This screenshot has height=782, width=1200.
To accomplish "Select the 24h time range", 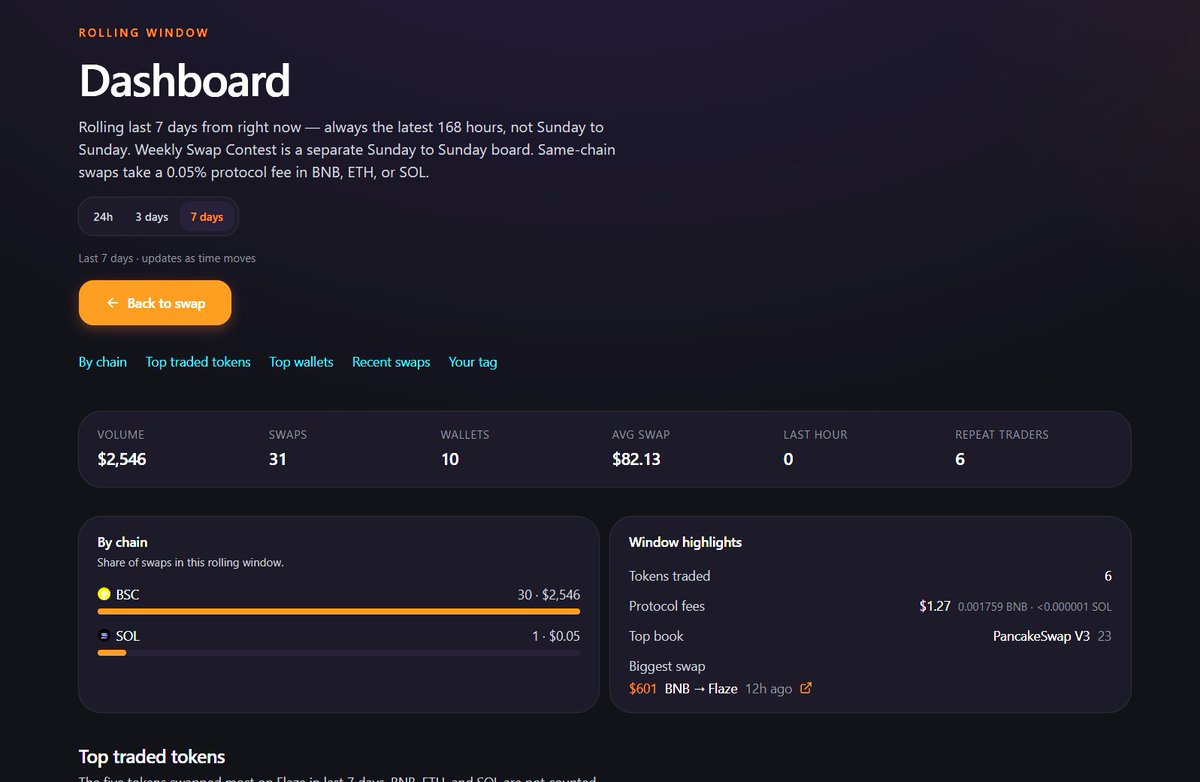I will (103, 217).
